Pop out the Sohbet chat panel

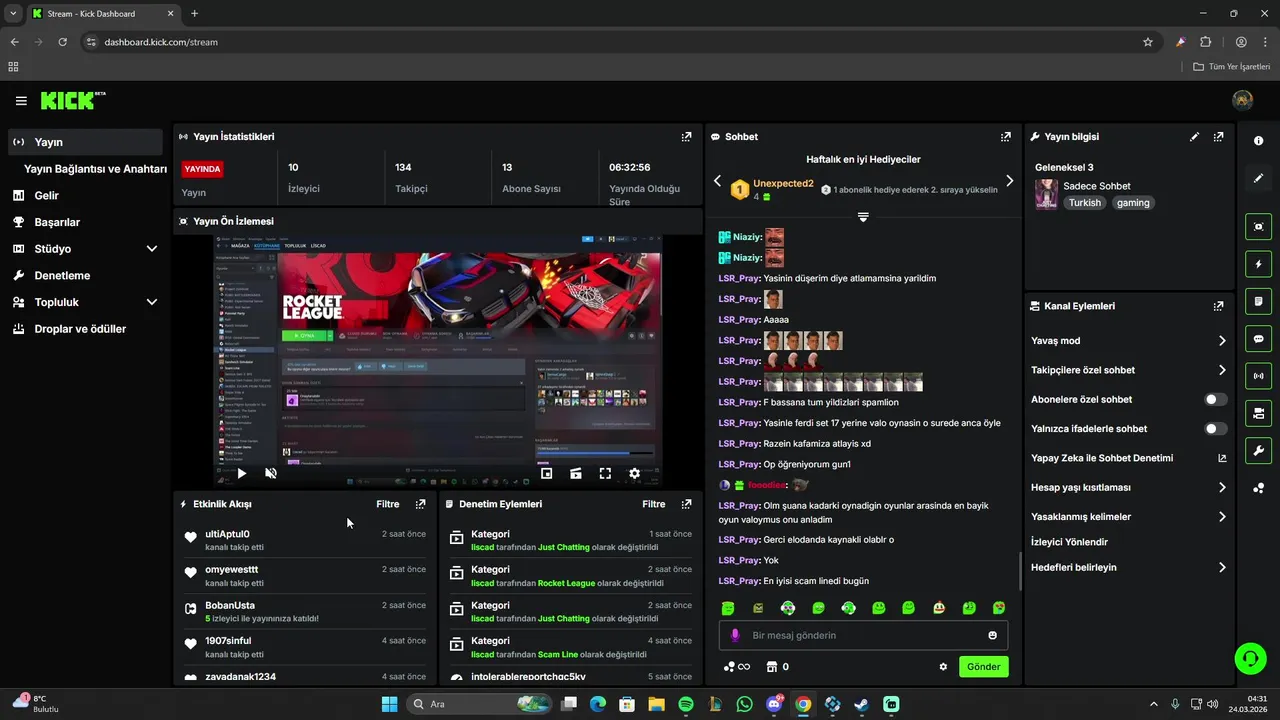[x=1006, y=137]
